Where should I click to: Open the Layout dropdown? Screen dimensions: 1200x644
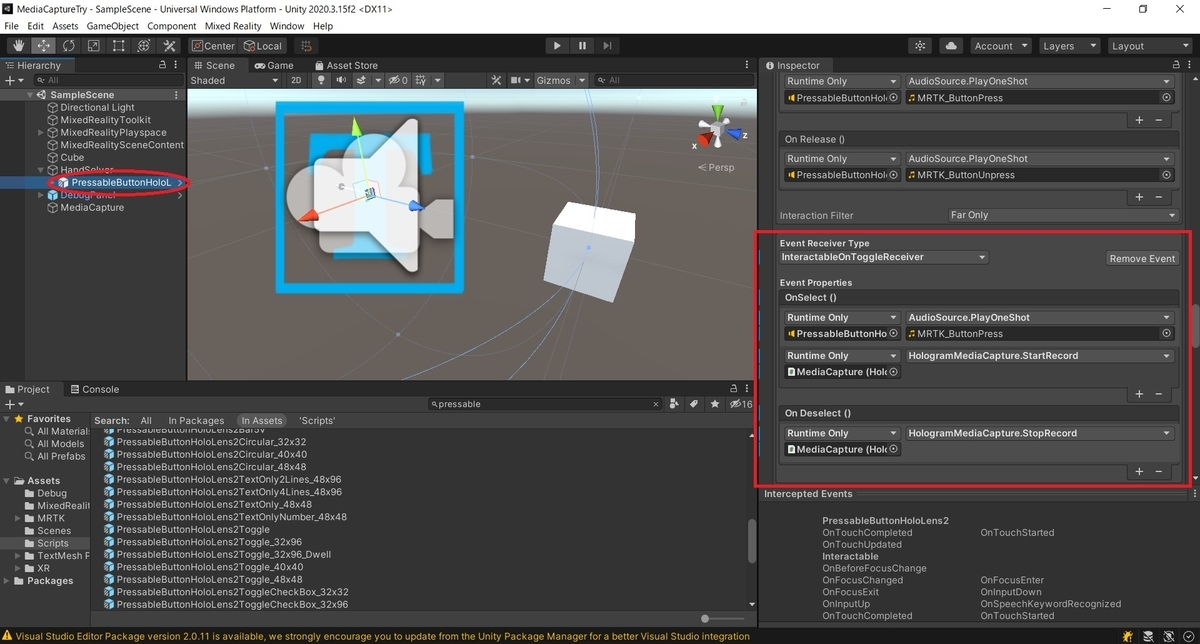click(1148, 46)
